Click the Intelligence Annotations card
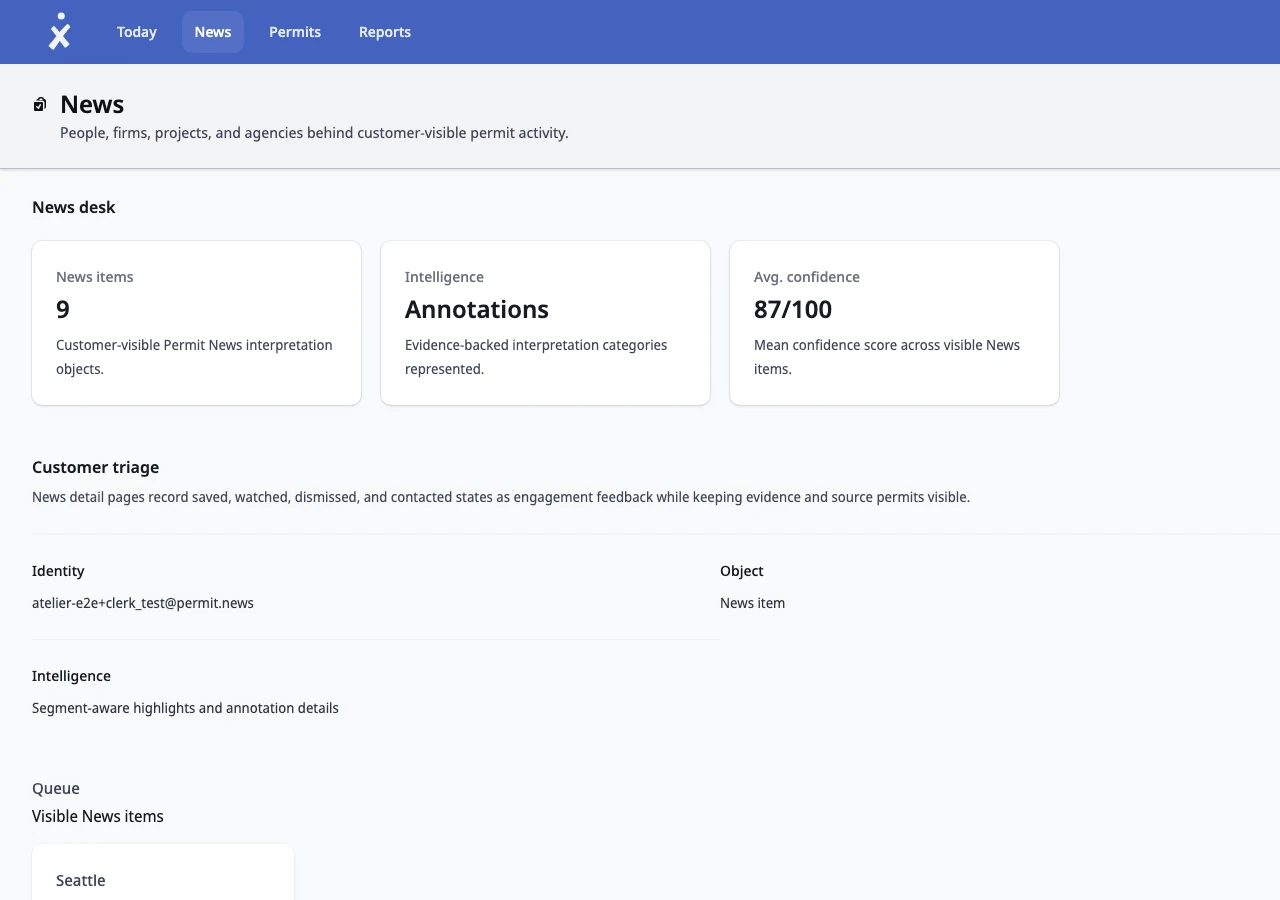Viewport: 1280px width, 900px height. 545,323
